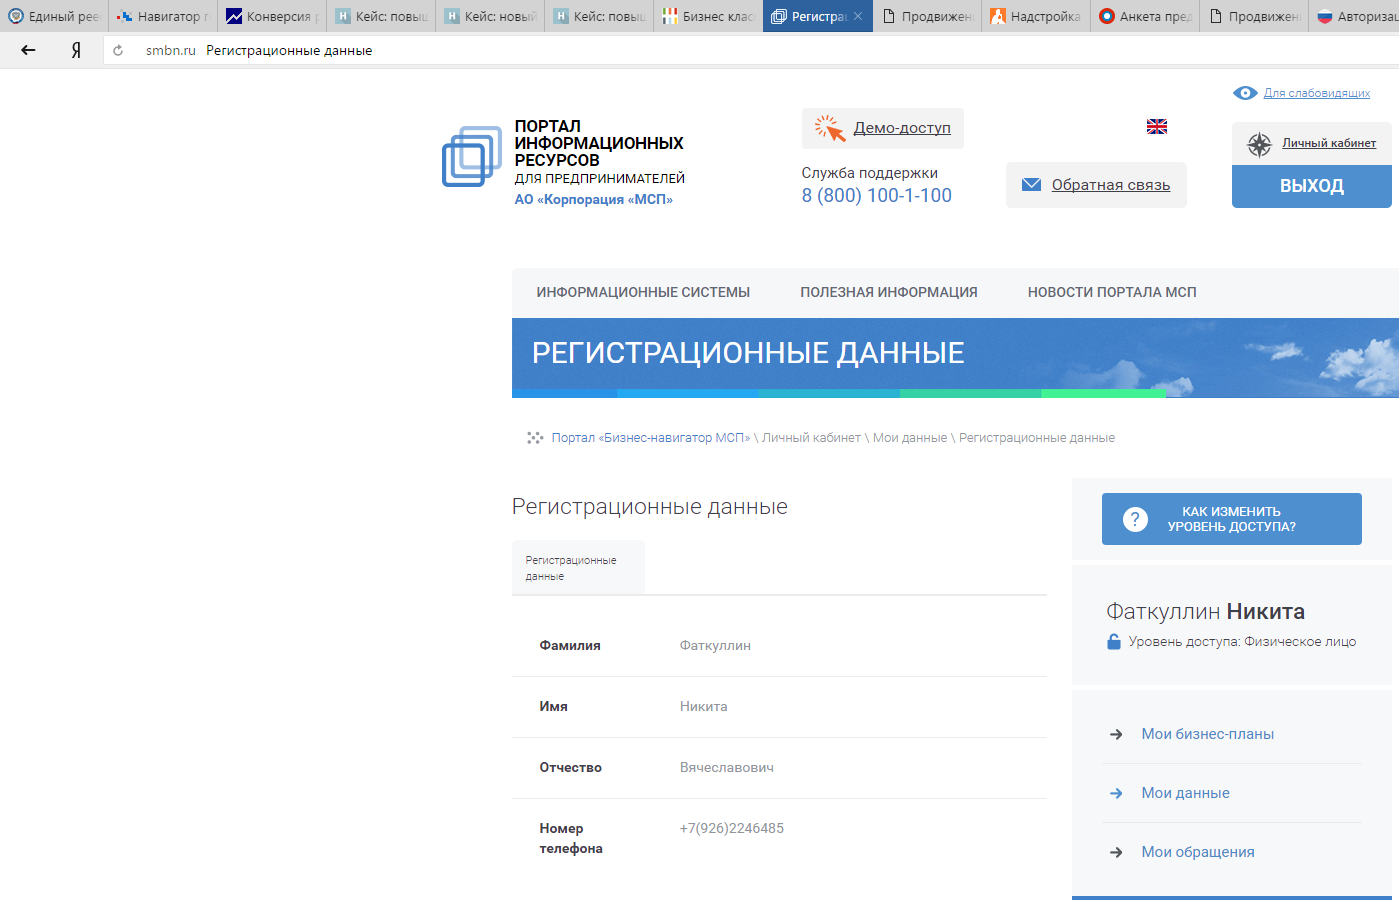Screen dimensions: 1399x906
Task: Click the breadcrumb Портал «Бизнес-навигатор МСП»
Action: pyautogui.click(x=650, y=438)
